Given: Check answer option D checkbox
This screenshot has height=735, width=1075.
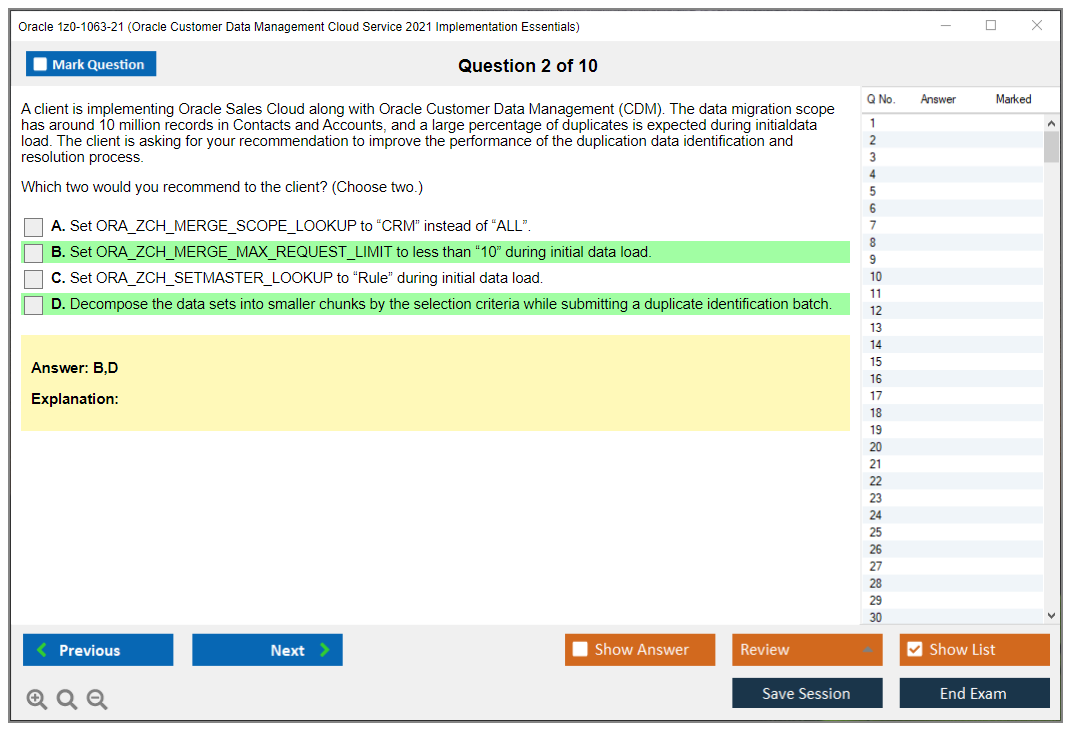Looking at the screenshot, I should click(33, 304).
